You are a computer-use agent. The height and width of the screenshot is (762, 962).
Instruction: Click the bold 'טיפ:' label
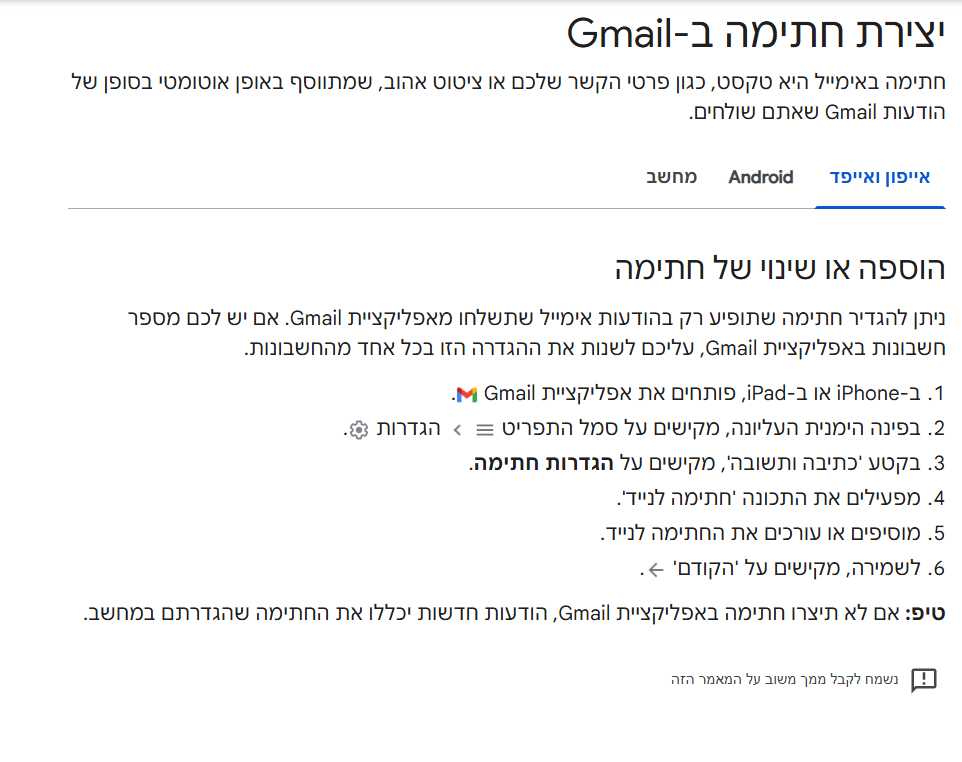pos(925,613)
